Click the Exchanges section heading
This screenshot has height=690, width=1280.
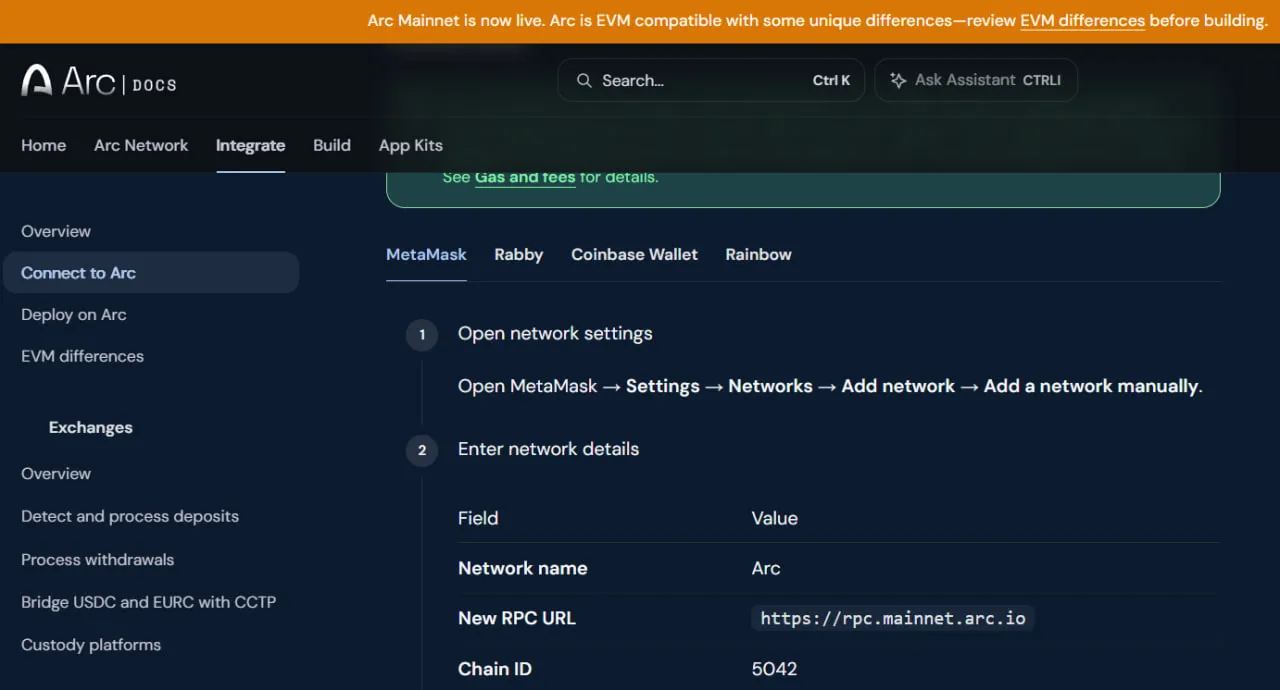point(91,427)
